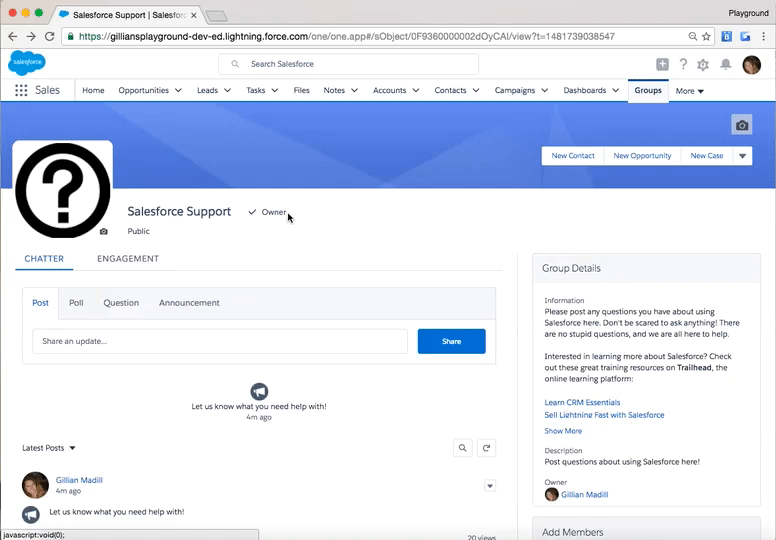Select the Post publisher tab
The height and width of the screenshot is (540, 776).
[x=41, y=303]
